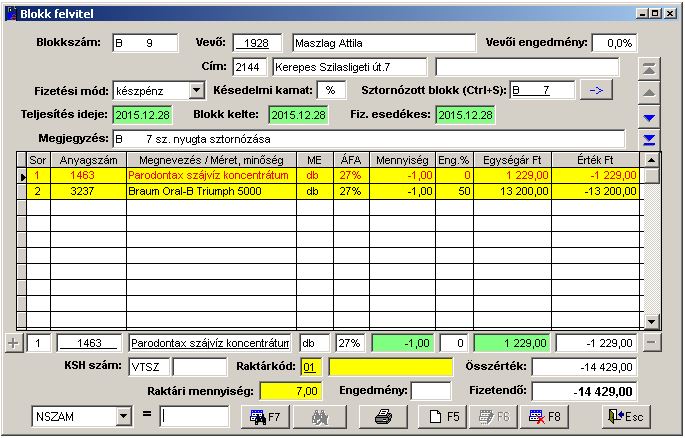Click the Sztornózott blokk B 7 field
Image resolution: width=685 pixels, height=438 pixels.
(543, 90)
